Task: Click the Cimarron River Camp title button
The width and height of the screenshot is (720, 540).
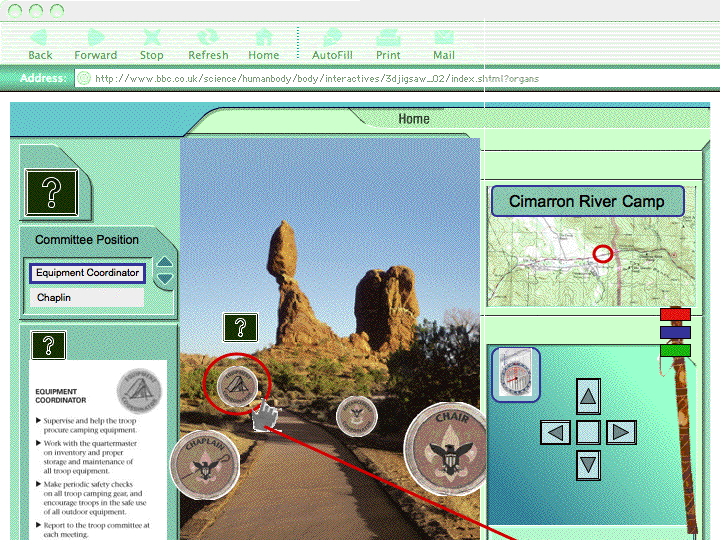Action: click(x=586, y=201)
